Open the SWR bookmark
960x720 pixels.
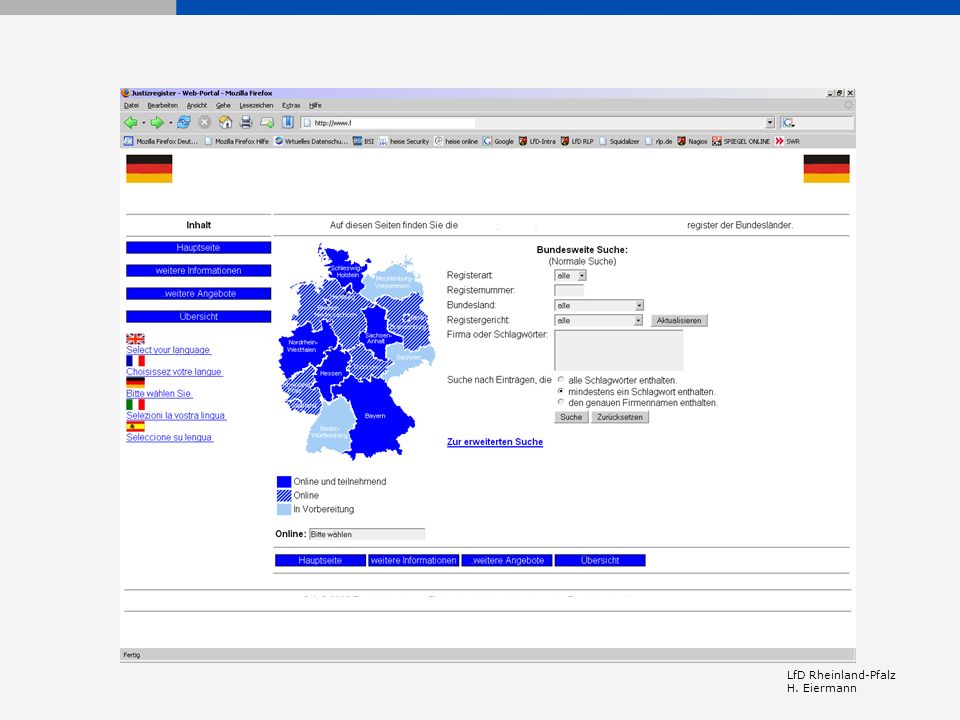(x=787, y=141)
